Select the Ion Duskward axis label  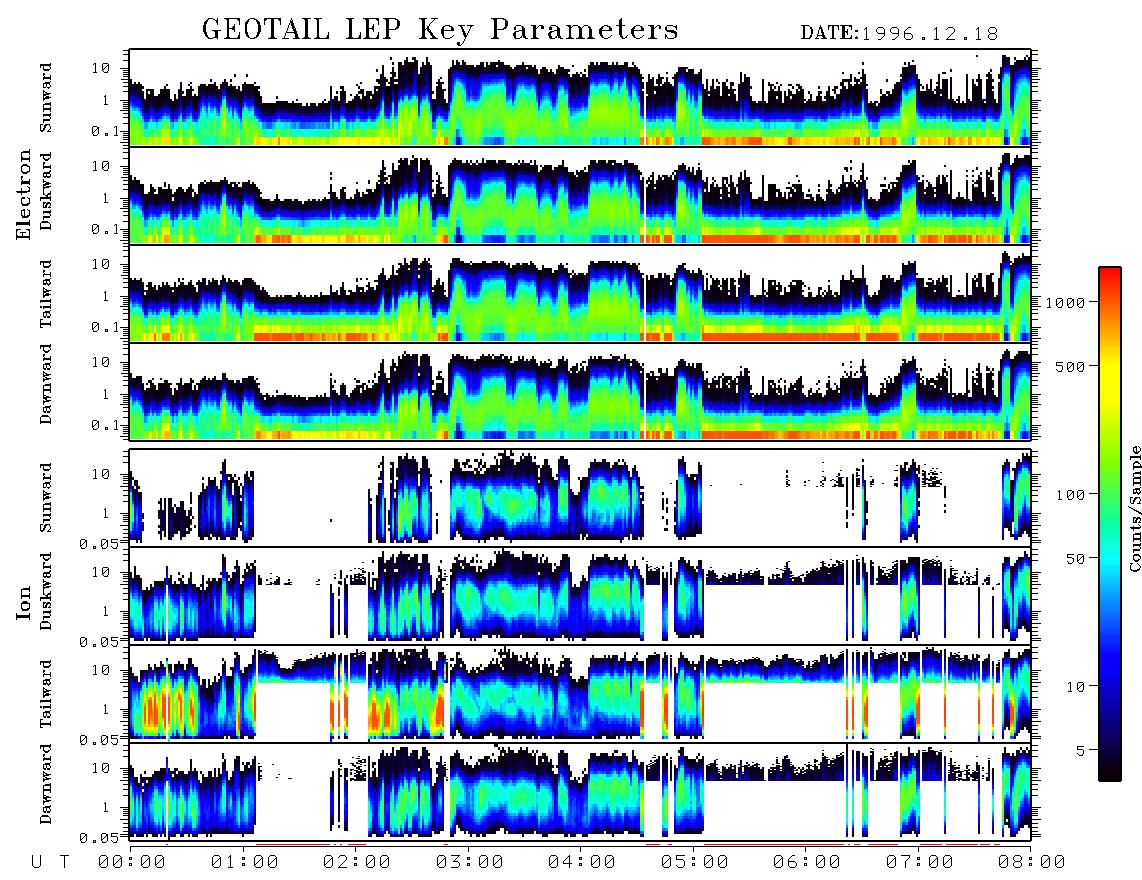point(46,591)
